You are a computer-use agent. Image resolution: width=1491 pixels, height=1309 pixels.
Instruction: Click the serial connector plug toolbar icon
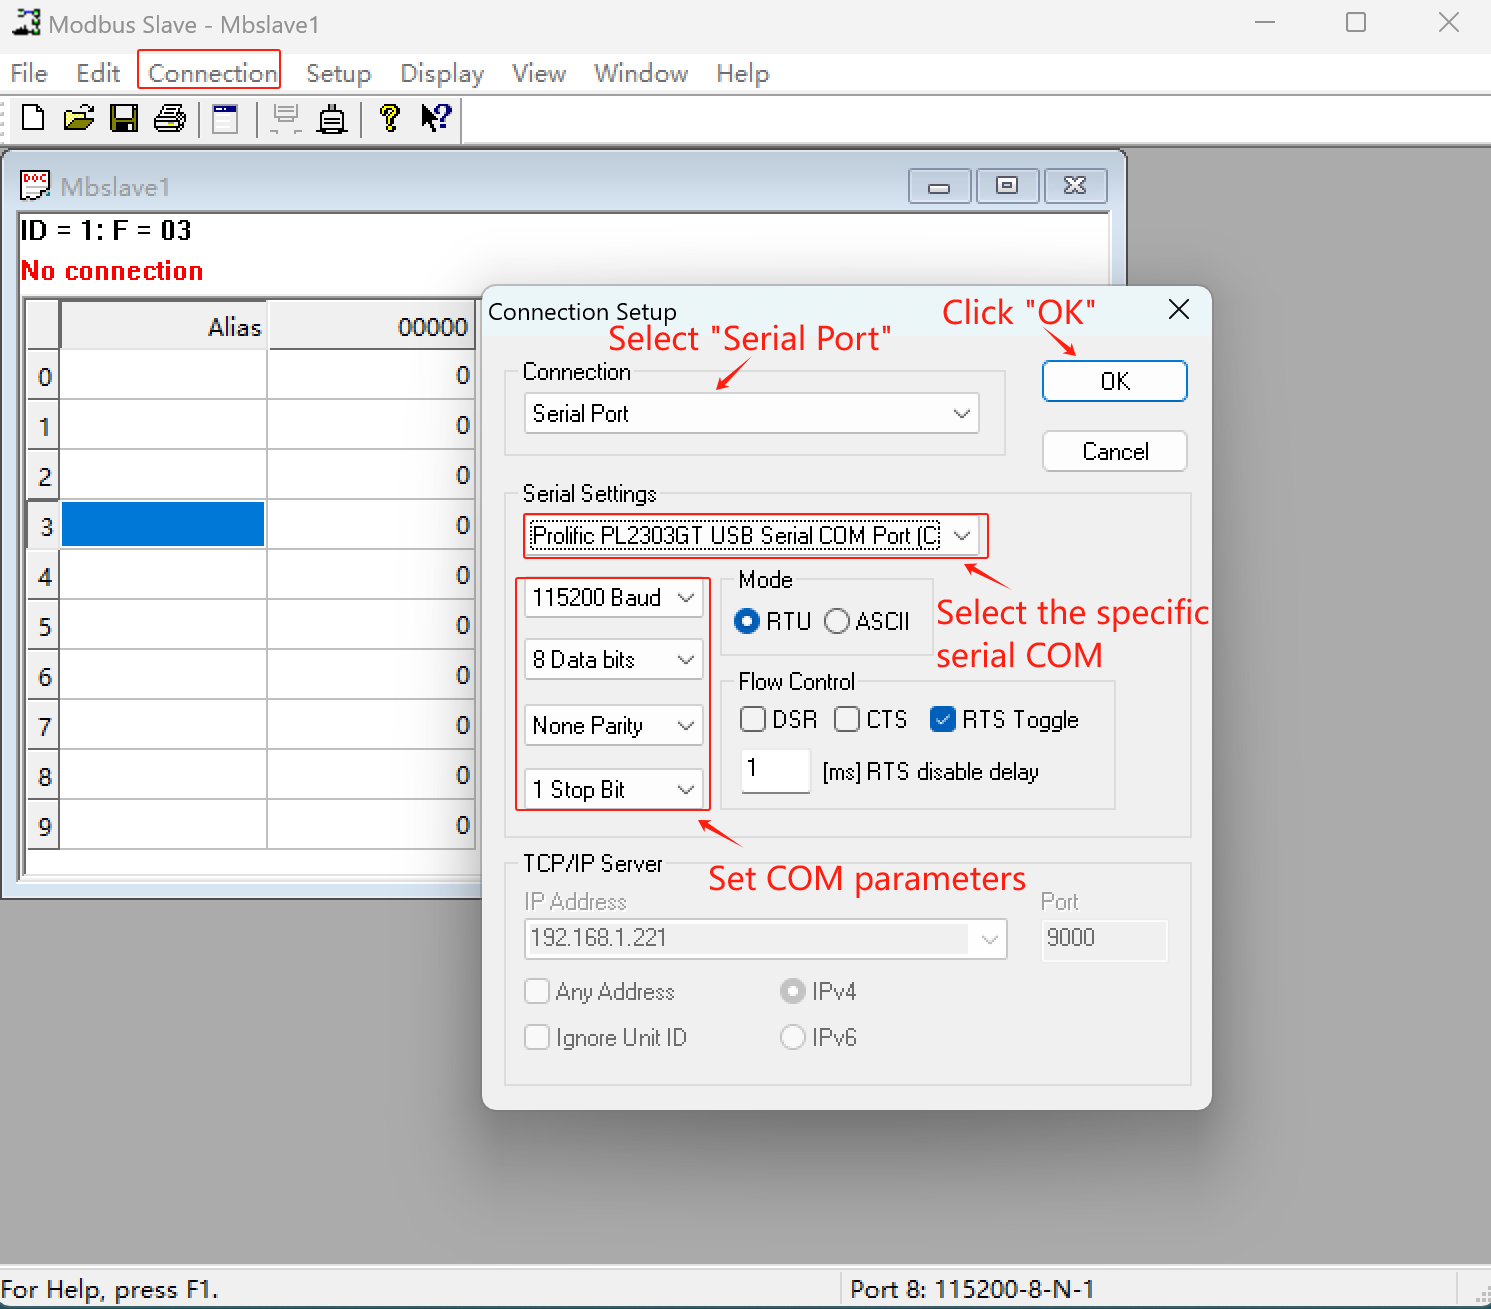[x=332, y=119]
